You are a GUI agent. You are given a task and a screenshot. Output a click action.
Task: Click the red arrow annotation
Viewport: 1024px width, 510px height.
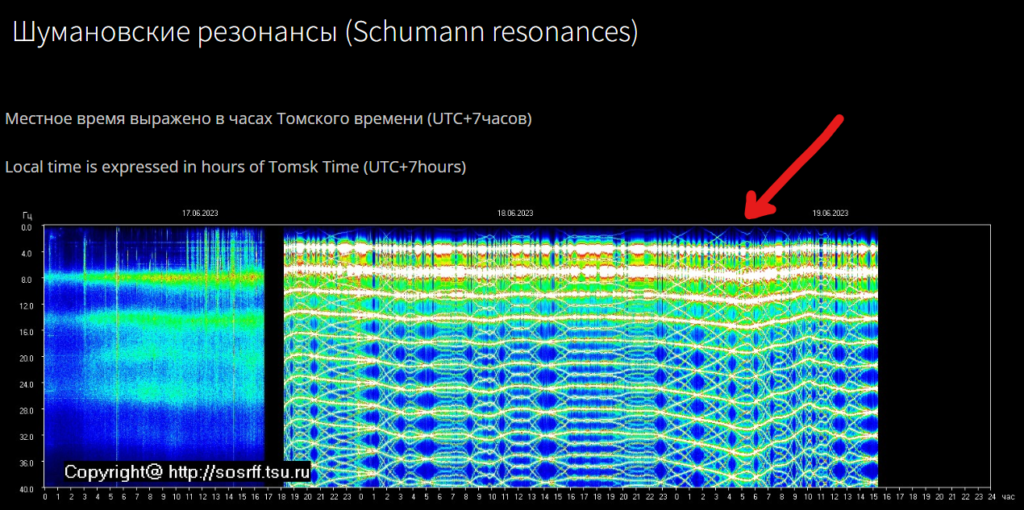pos(795,166)
